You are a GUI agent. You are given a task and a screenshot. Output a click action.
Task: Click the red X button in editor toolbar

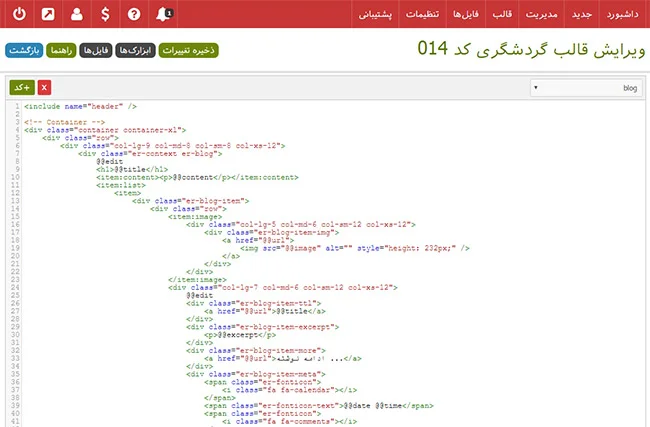click(44, 88)
